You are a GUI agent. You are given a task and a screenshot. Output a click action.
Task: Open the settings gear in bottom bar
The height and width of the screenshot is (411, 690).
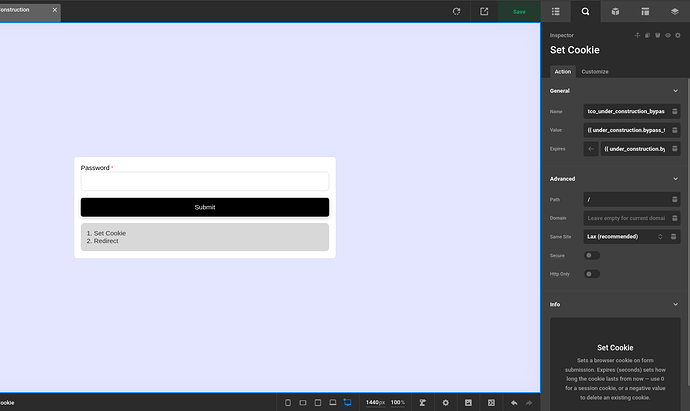[446, 403]
